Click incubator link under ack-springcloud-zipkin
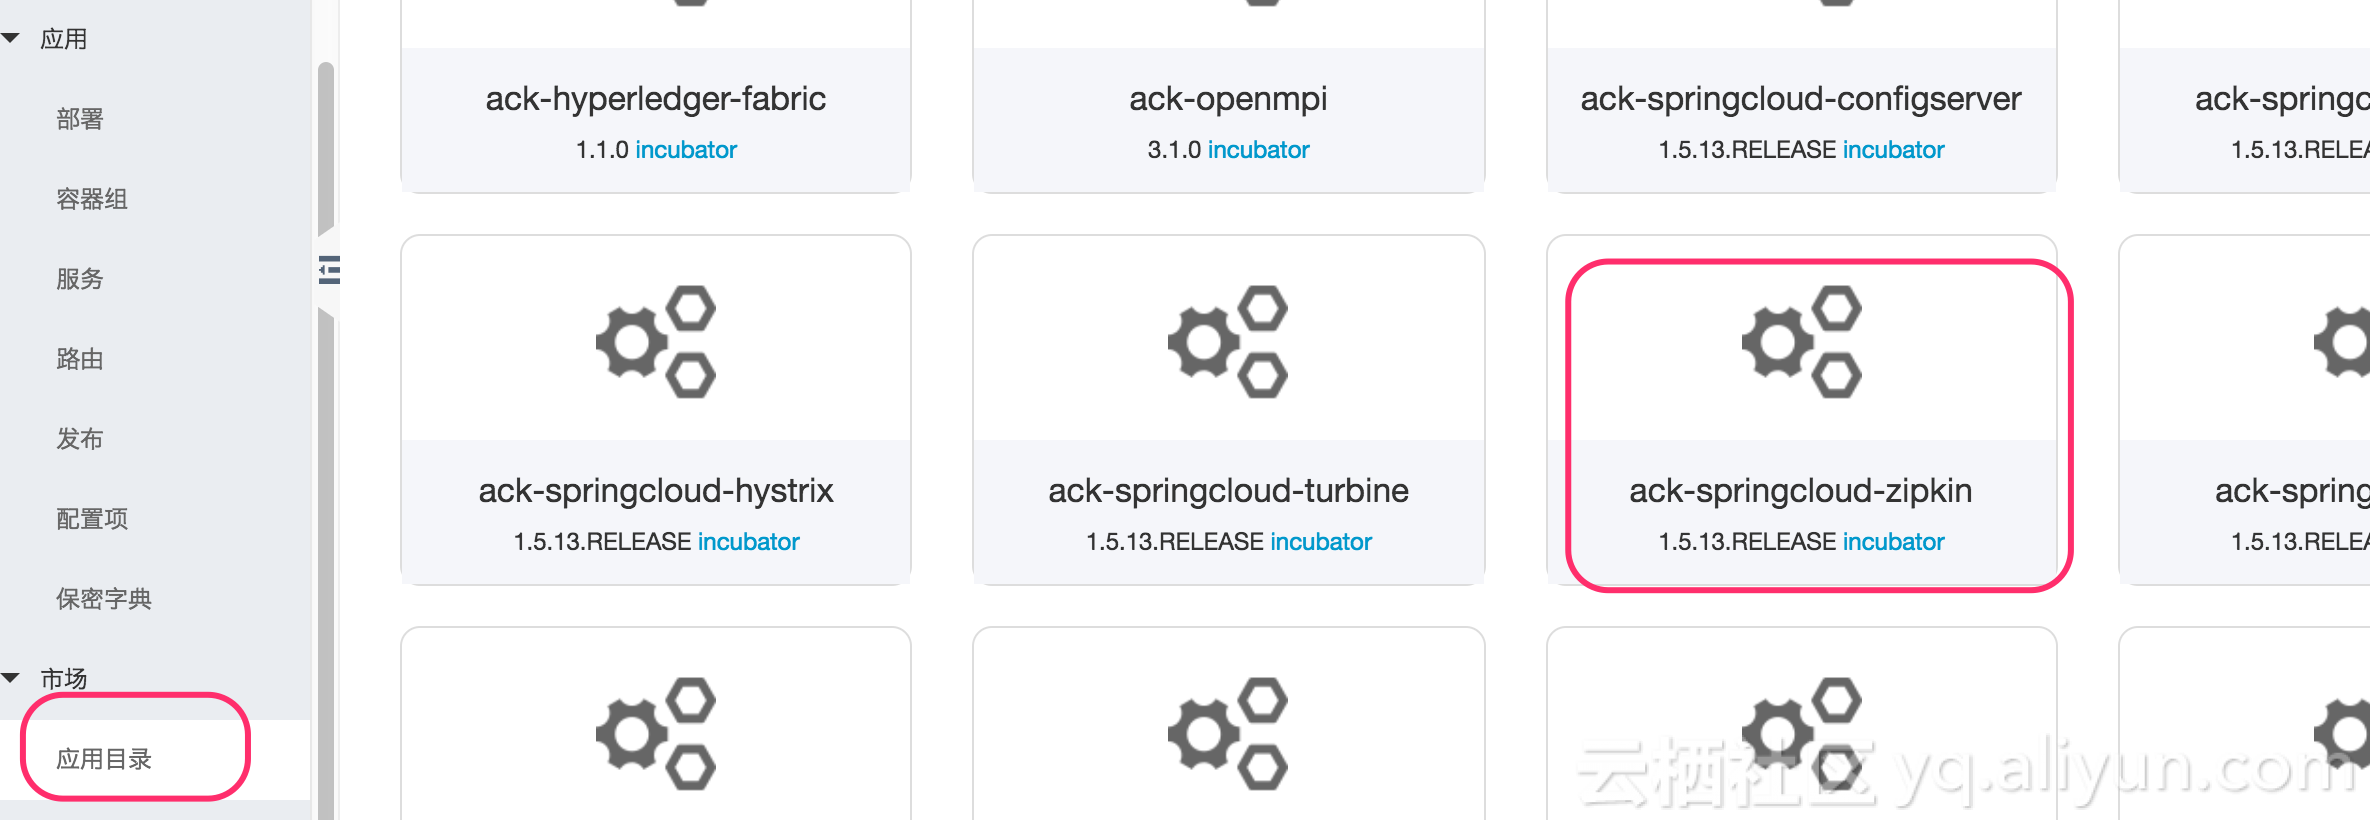The image size is (2370, 820). pos(1894,542)
